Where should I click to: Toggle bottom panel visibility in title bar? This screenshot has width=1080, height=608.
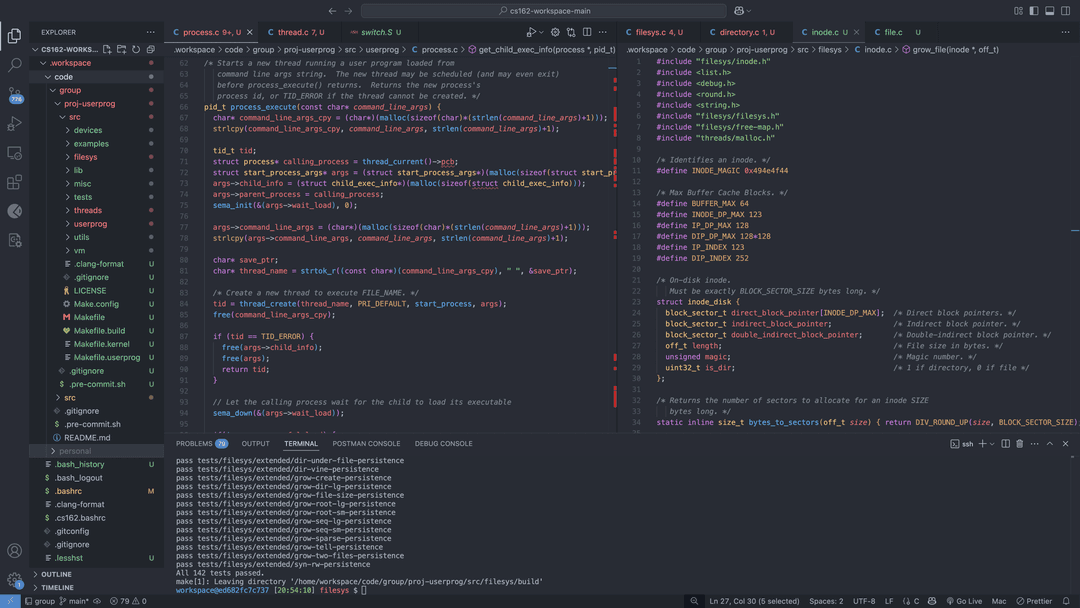(x=1049, y=11)
